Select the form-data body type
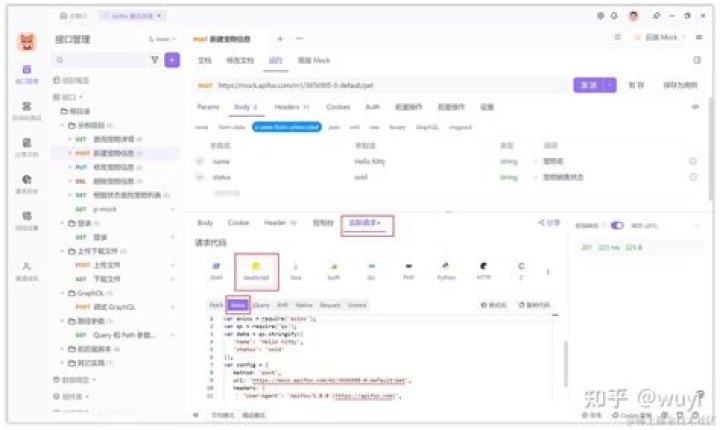720x430 pixels. pyautogui.click(x=231, y=127)
